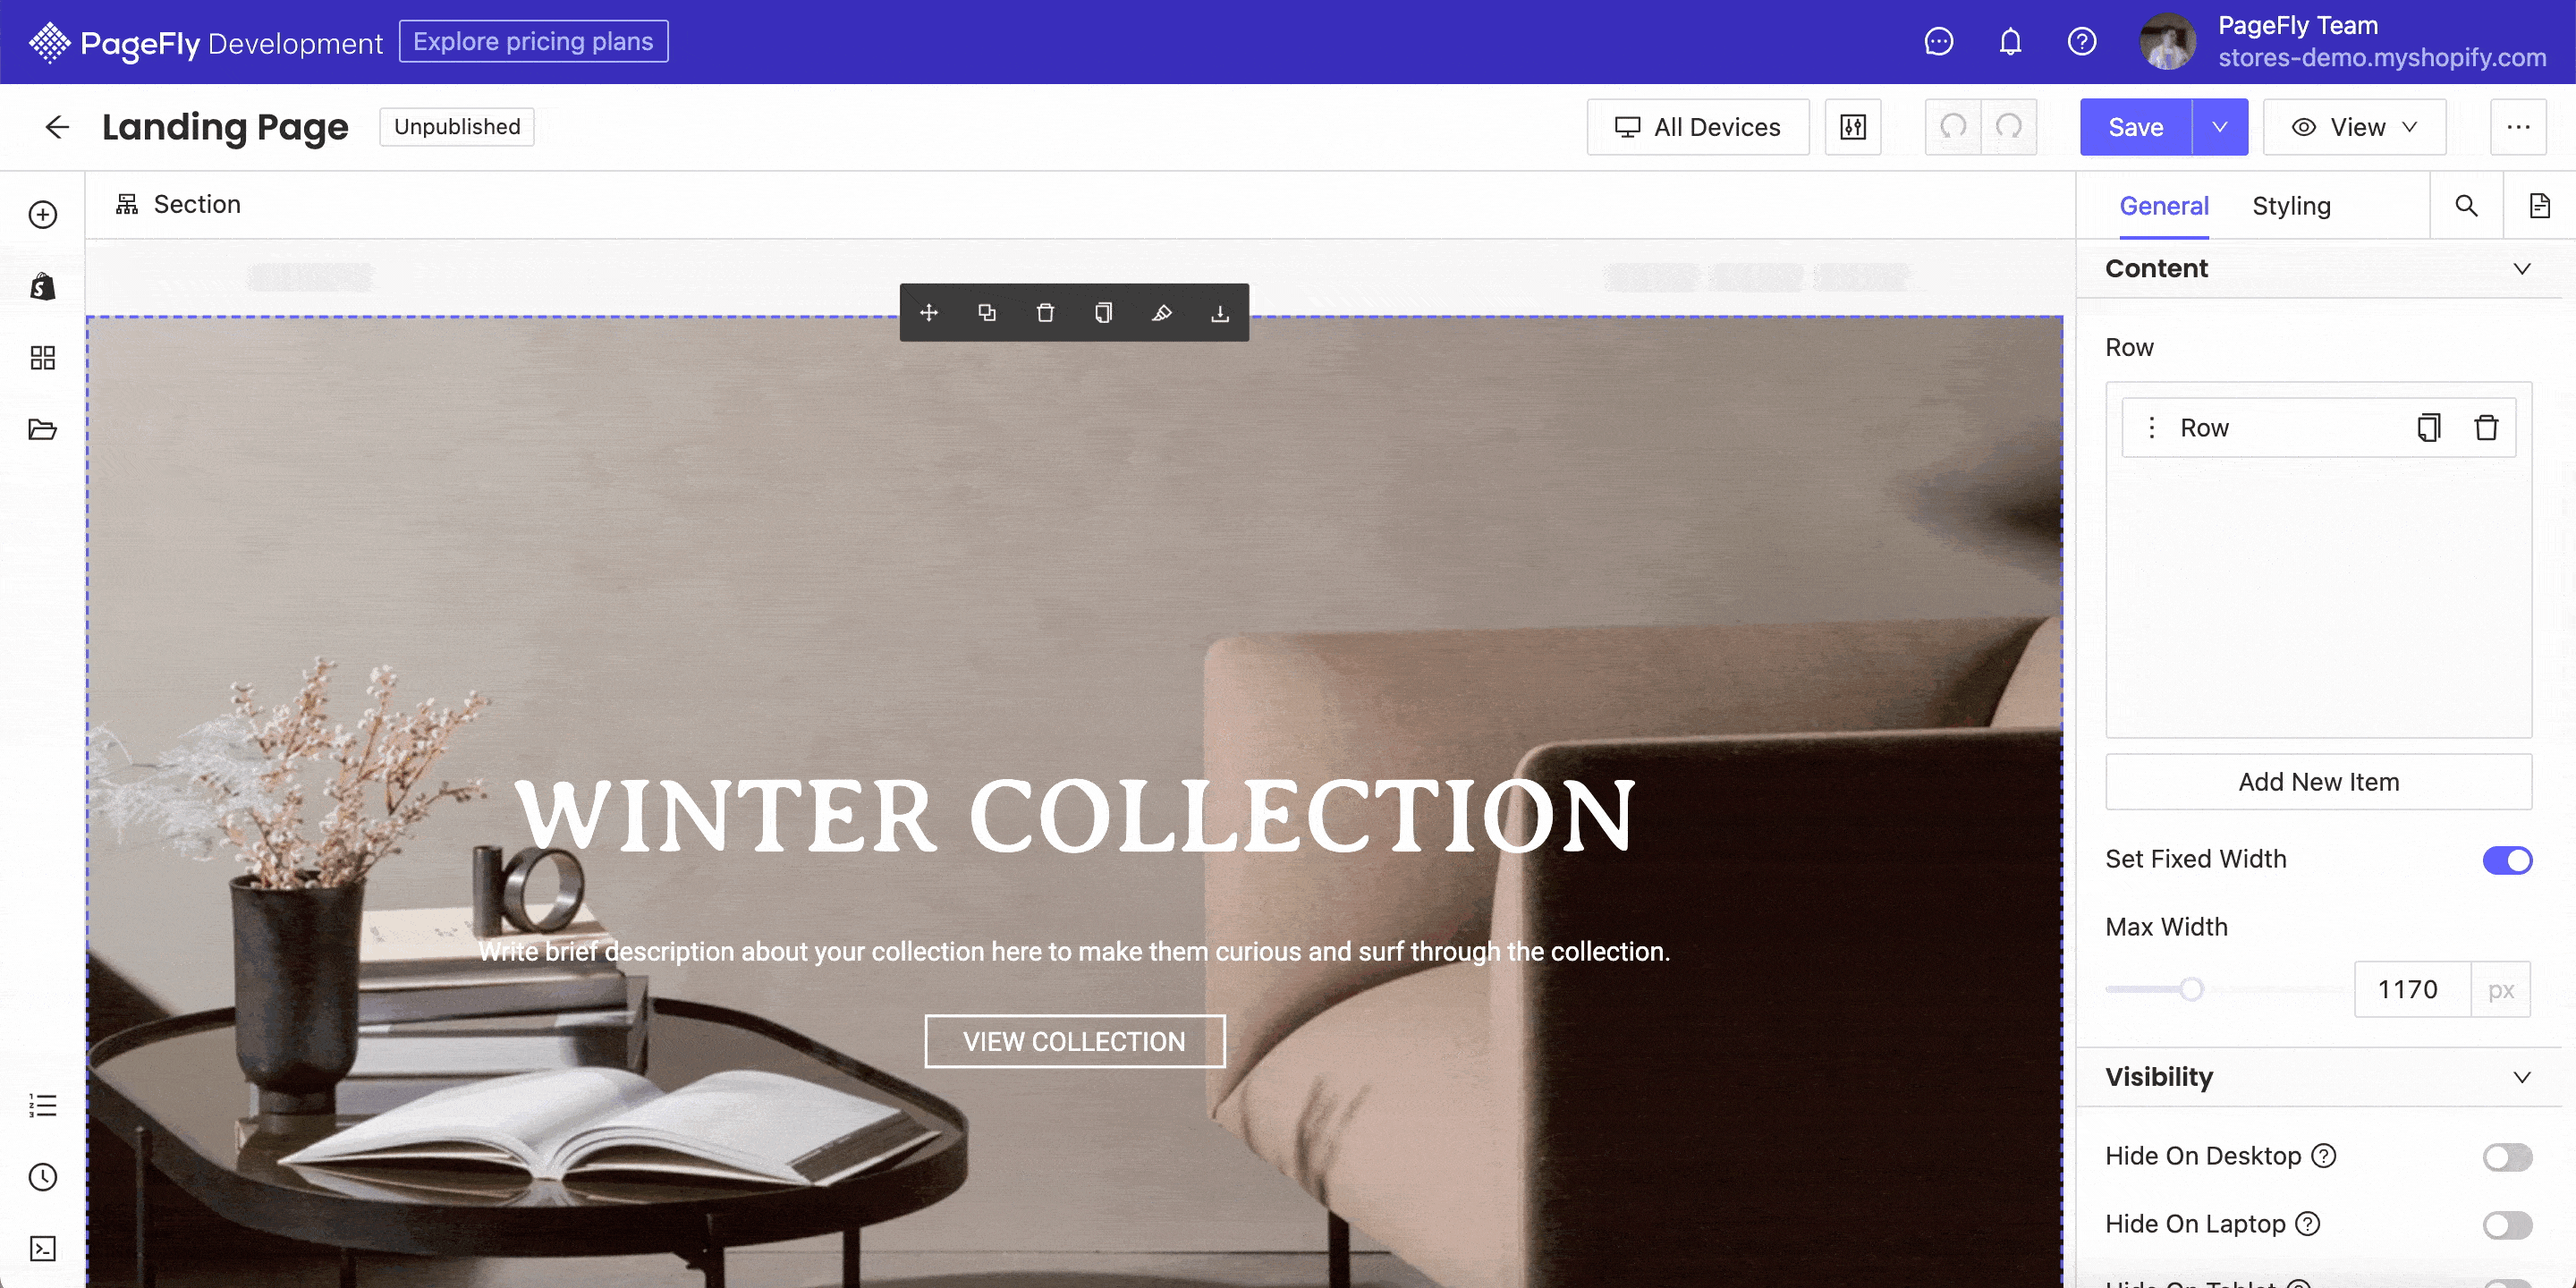The height and width of the screenshot is (1288, 2576).
Task: Click the undo arrow icon
Action: tap(1953, 127)
